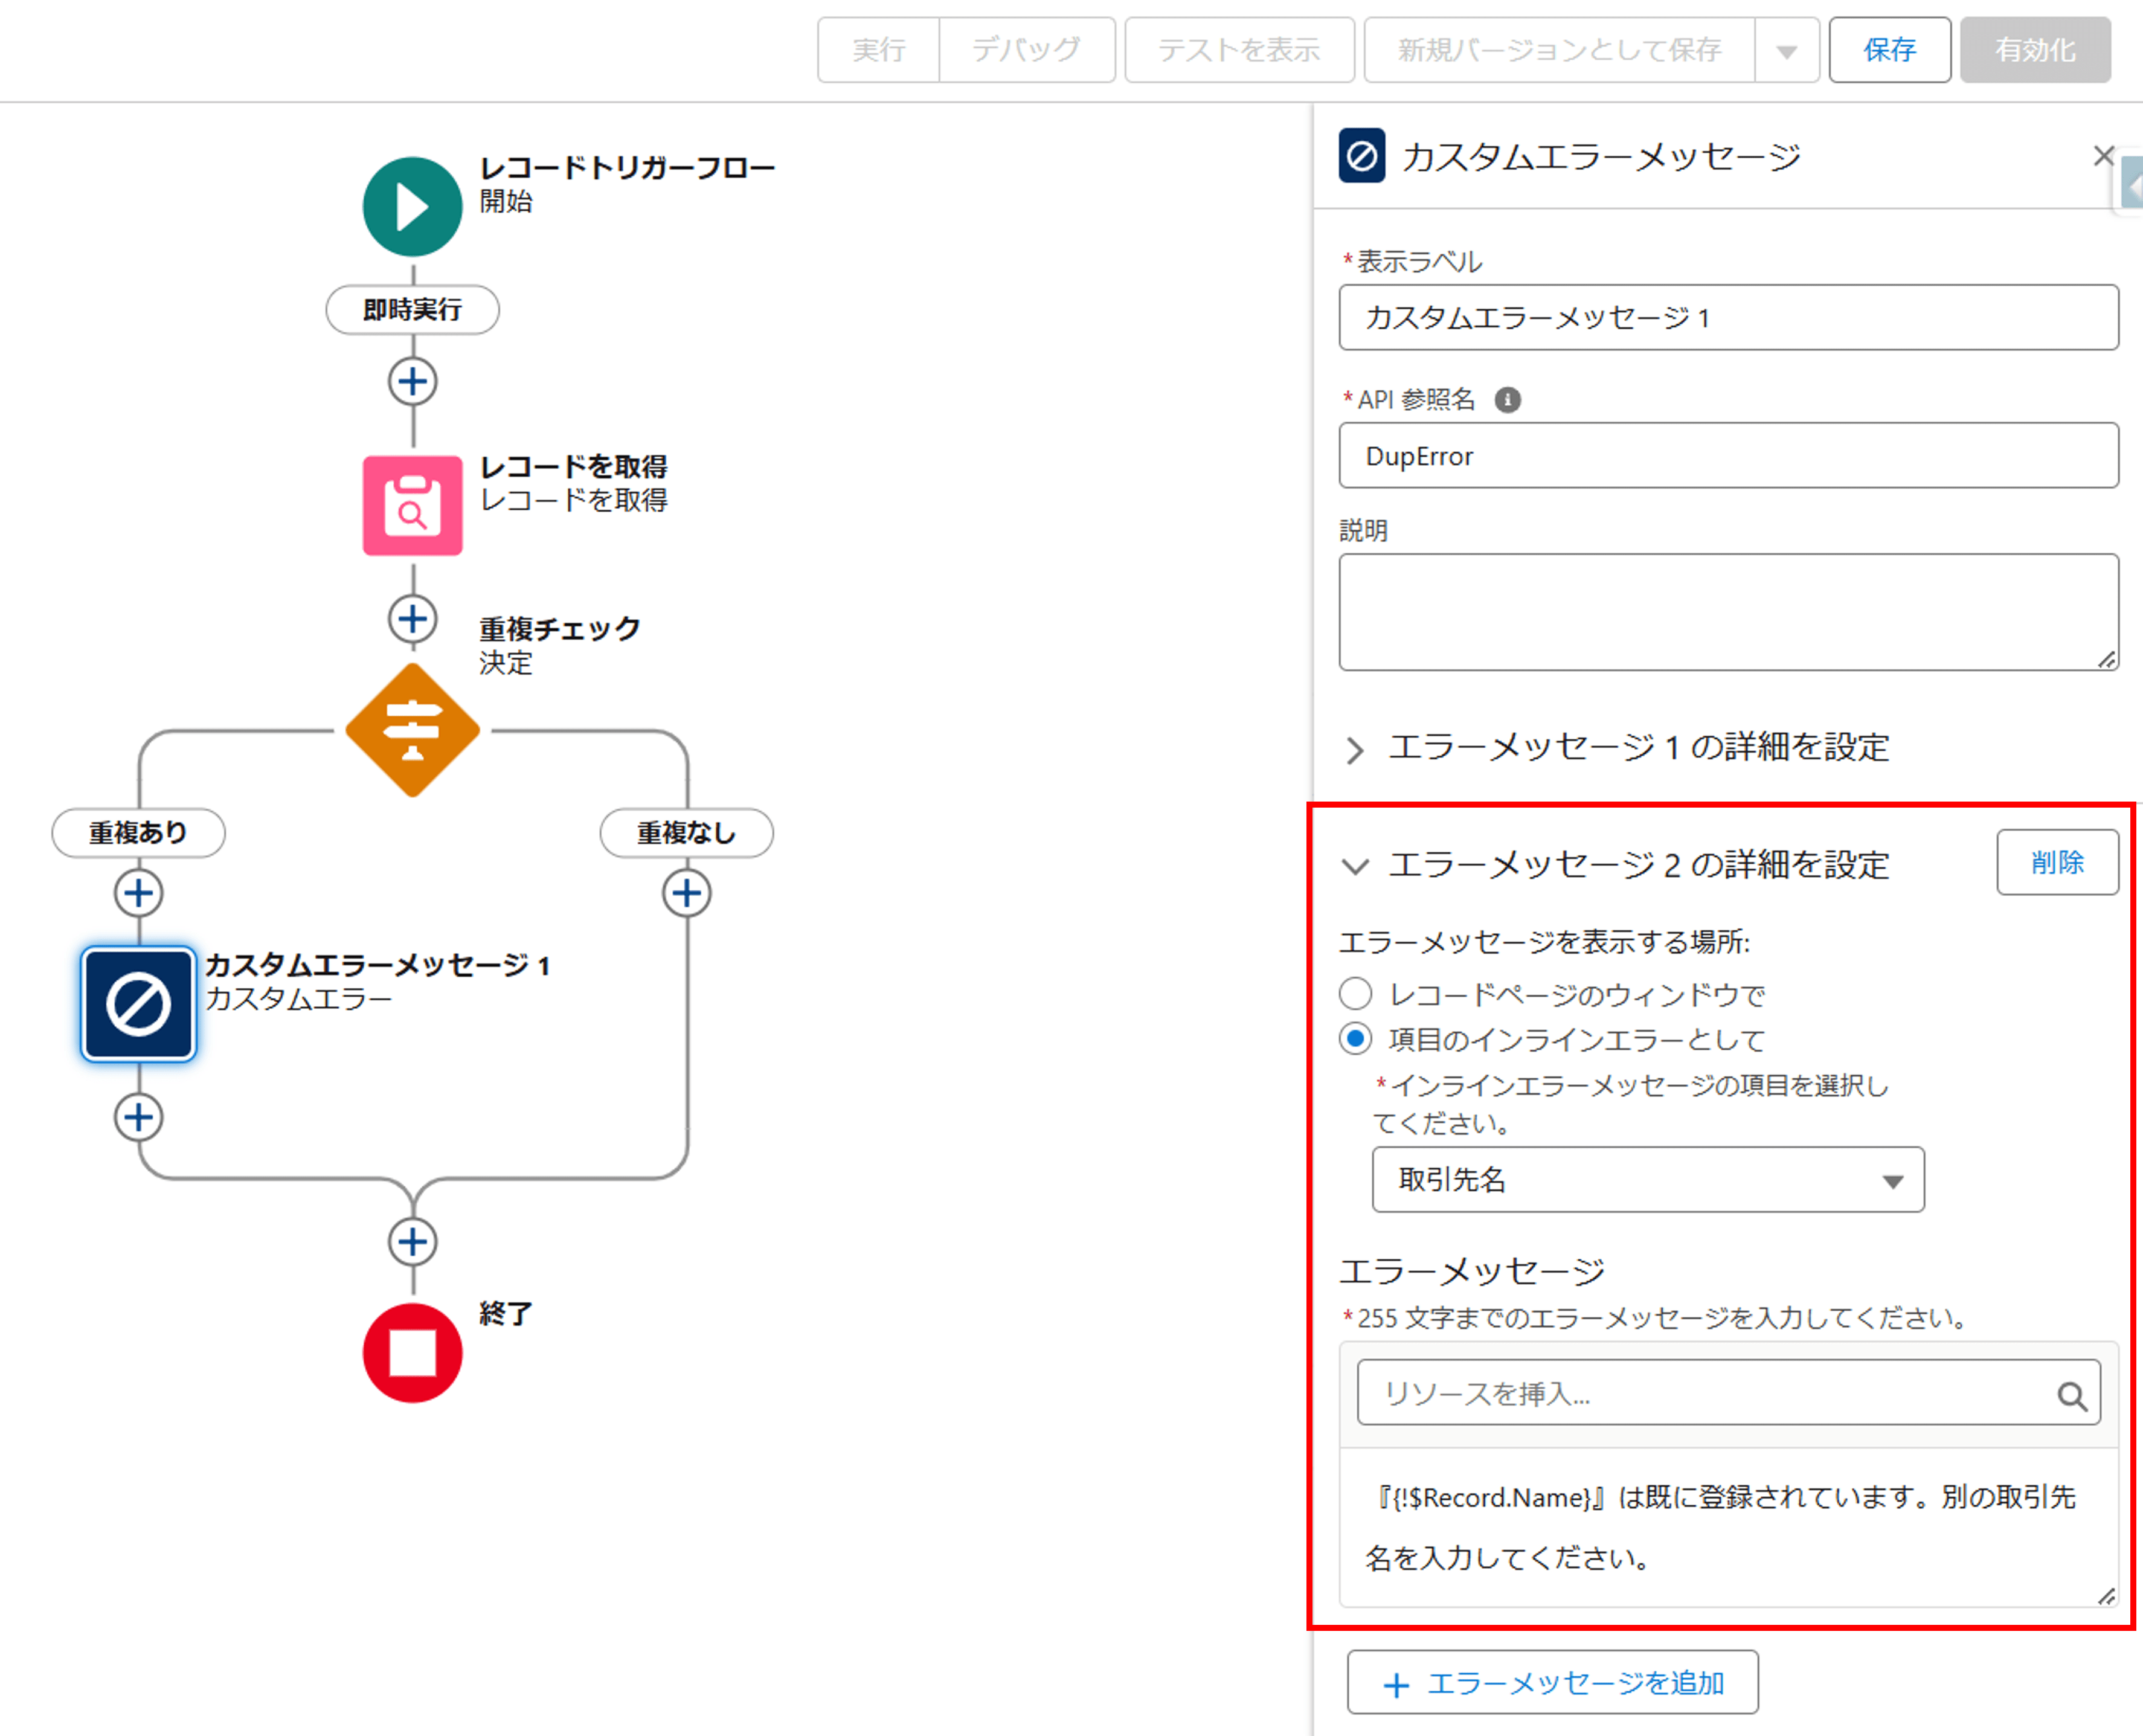Click 新規バージョンとして保存 button
Image resolution: width=2143 pixels, height=1736 pixels.
pyautogui.click(x=1559, y=50)
